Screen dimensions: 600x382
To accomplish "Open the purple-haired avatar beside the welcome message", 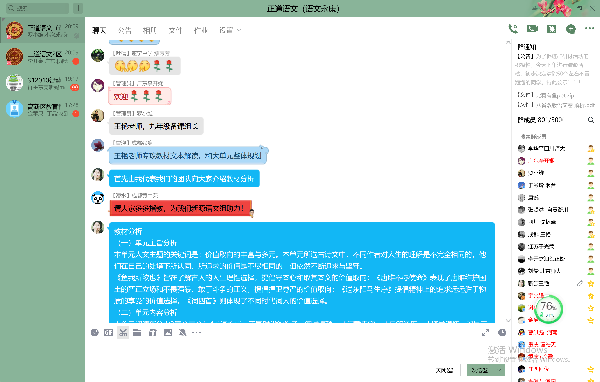I will [98, 85].
